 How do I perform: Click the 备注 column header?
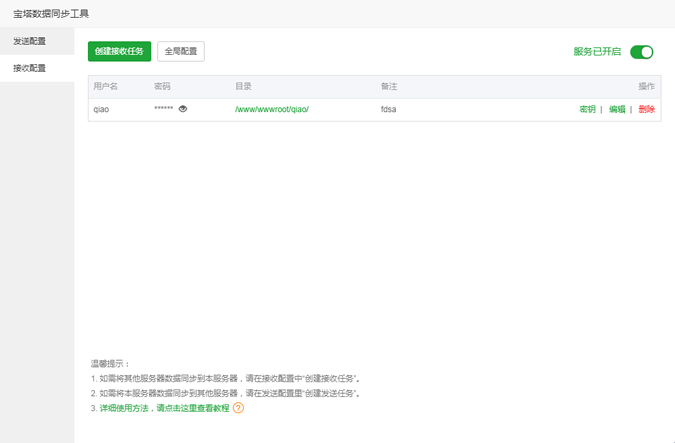click(389, 87)
